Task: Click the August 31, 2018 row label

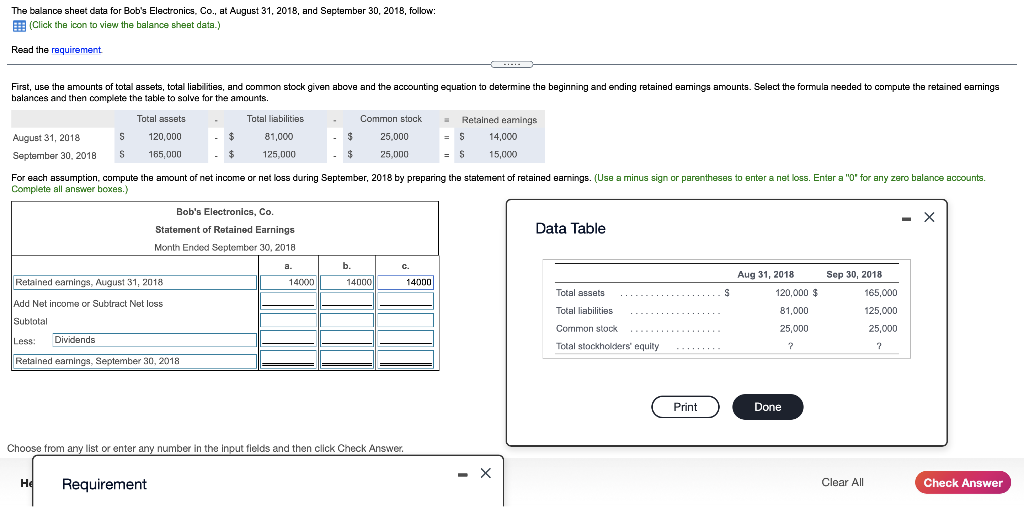Action: [x=46, y=138]
